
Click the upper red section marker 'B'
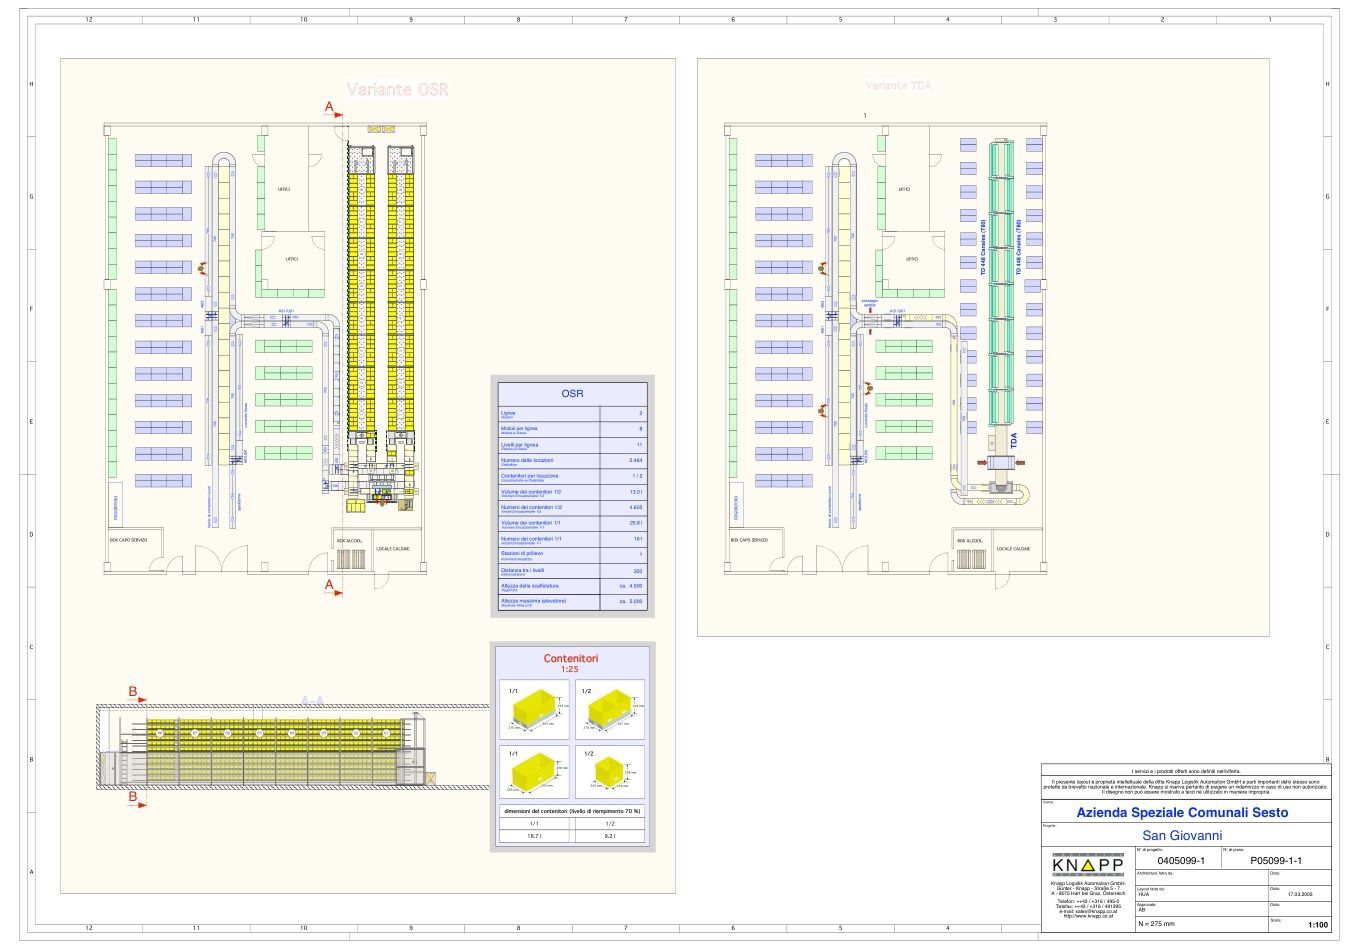pos(132,691)
